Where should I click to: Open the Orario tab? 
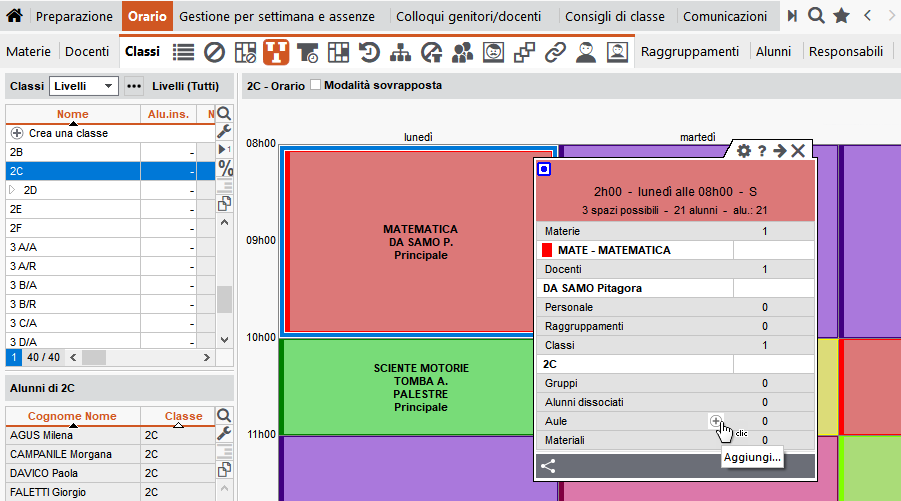[x=147, y=16]
